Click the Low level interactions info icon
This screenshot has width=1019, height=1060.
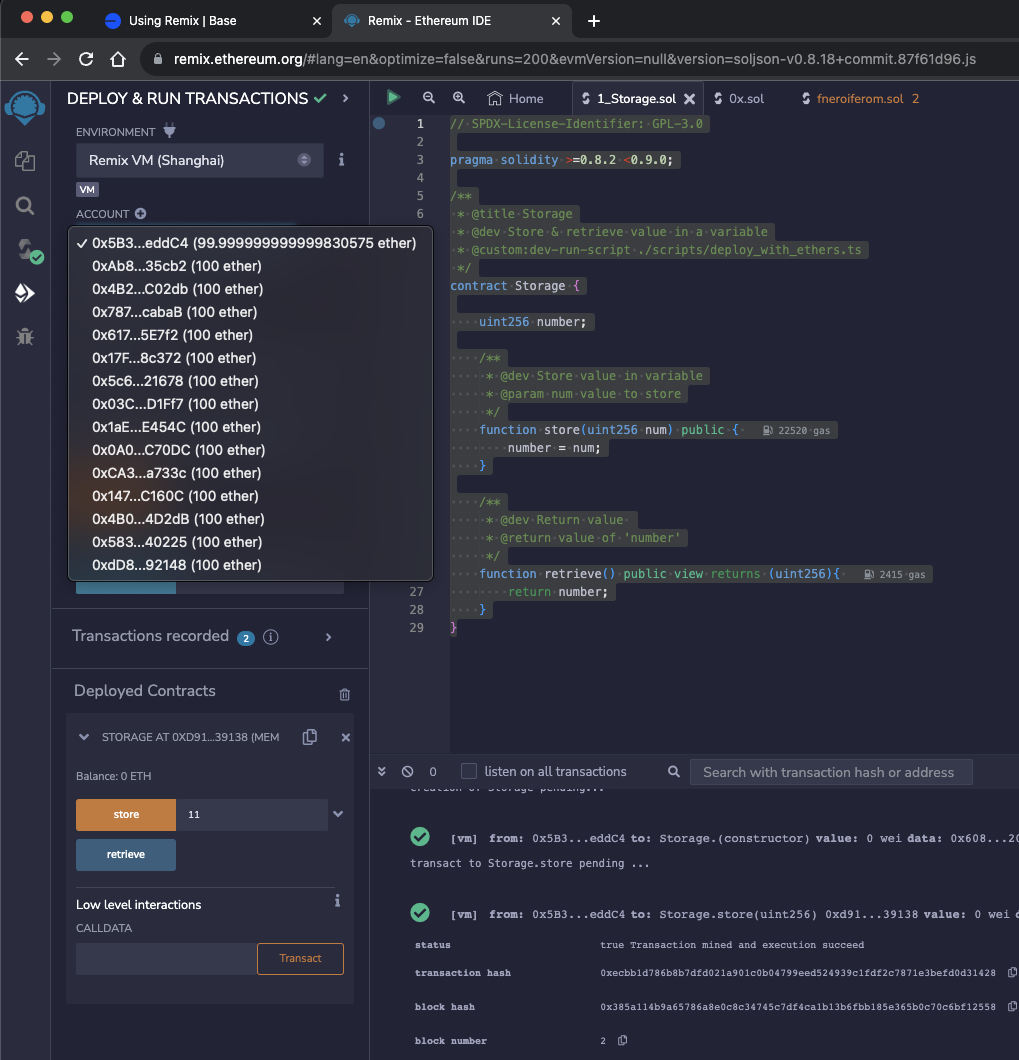[337, 900]
